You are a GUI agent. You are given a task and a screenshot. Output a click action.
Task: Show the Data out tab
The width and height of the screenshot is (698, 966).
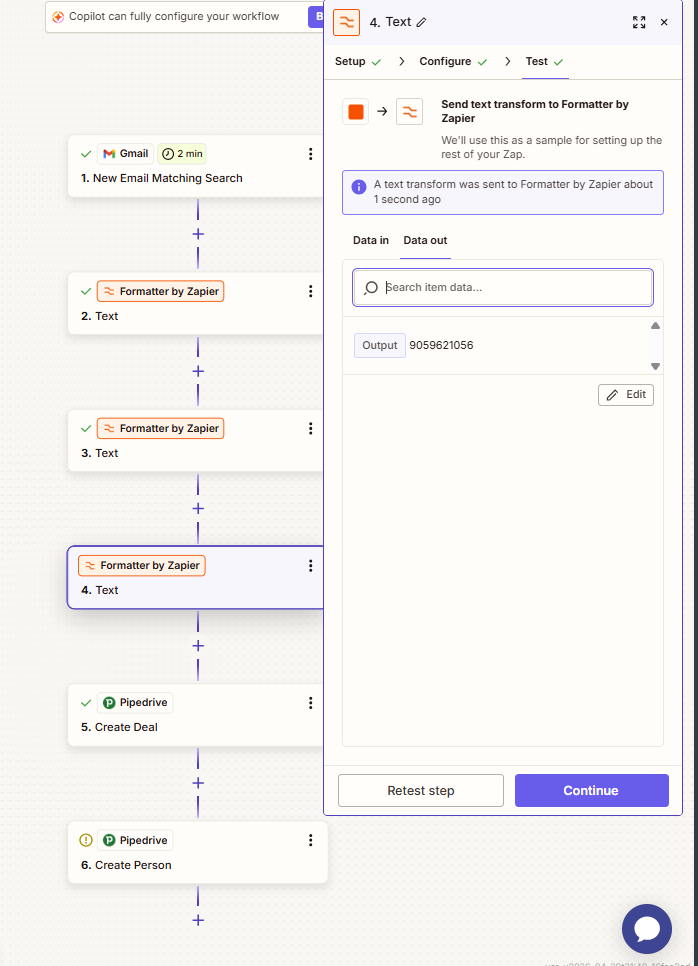pyautogui.click(x=425, y=240)
